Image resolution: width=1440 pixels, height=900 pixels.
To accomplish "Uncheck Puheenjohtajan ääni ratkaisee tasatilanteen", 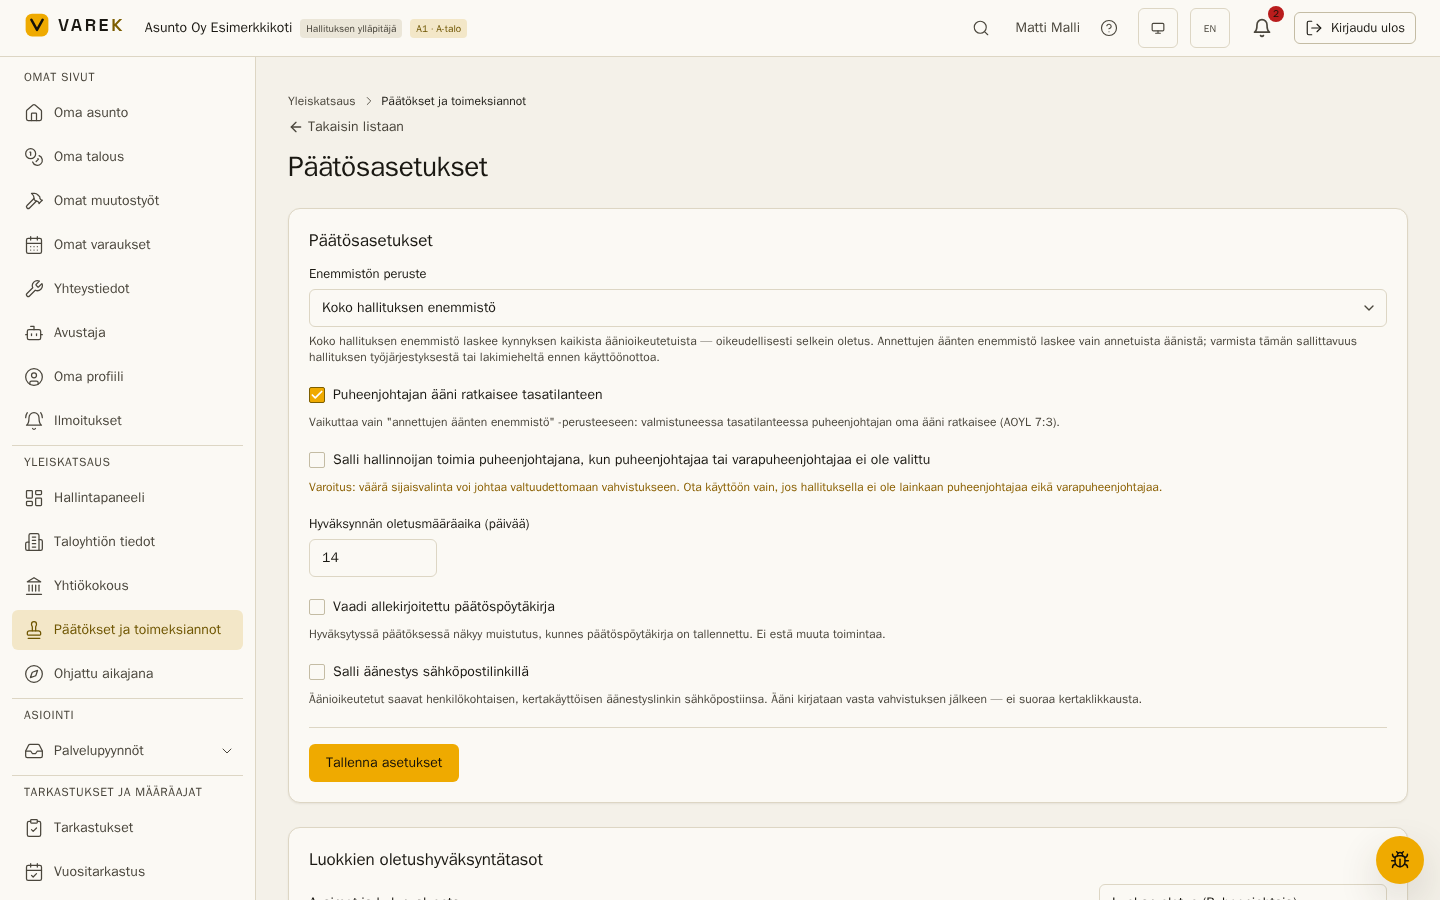I will [317, 395].
